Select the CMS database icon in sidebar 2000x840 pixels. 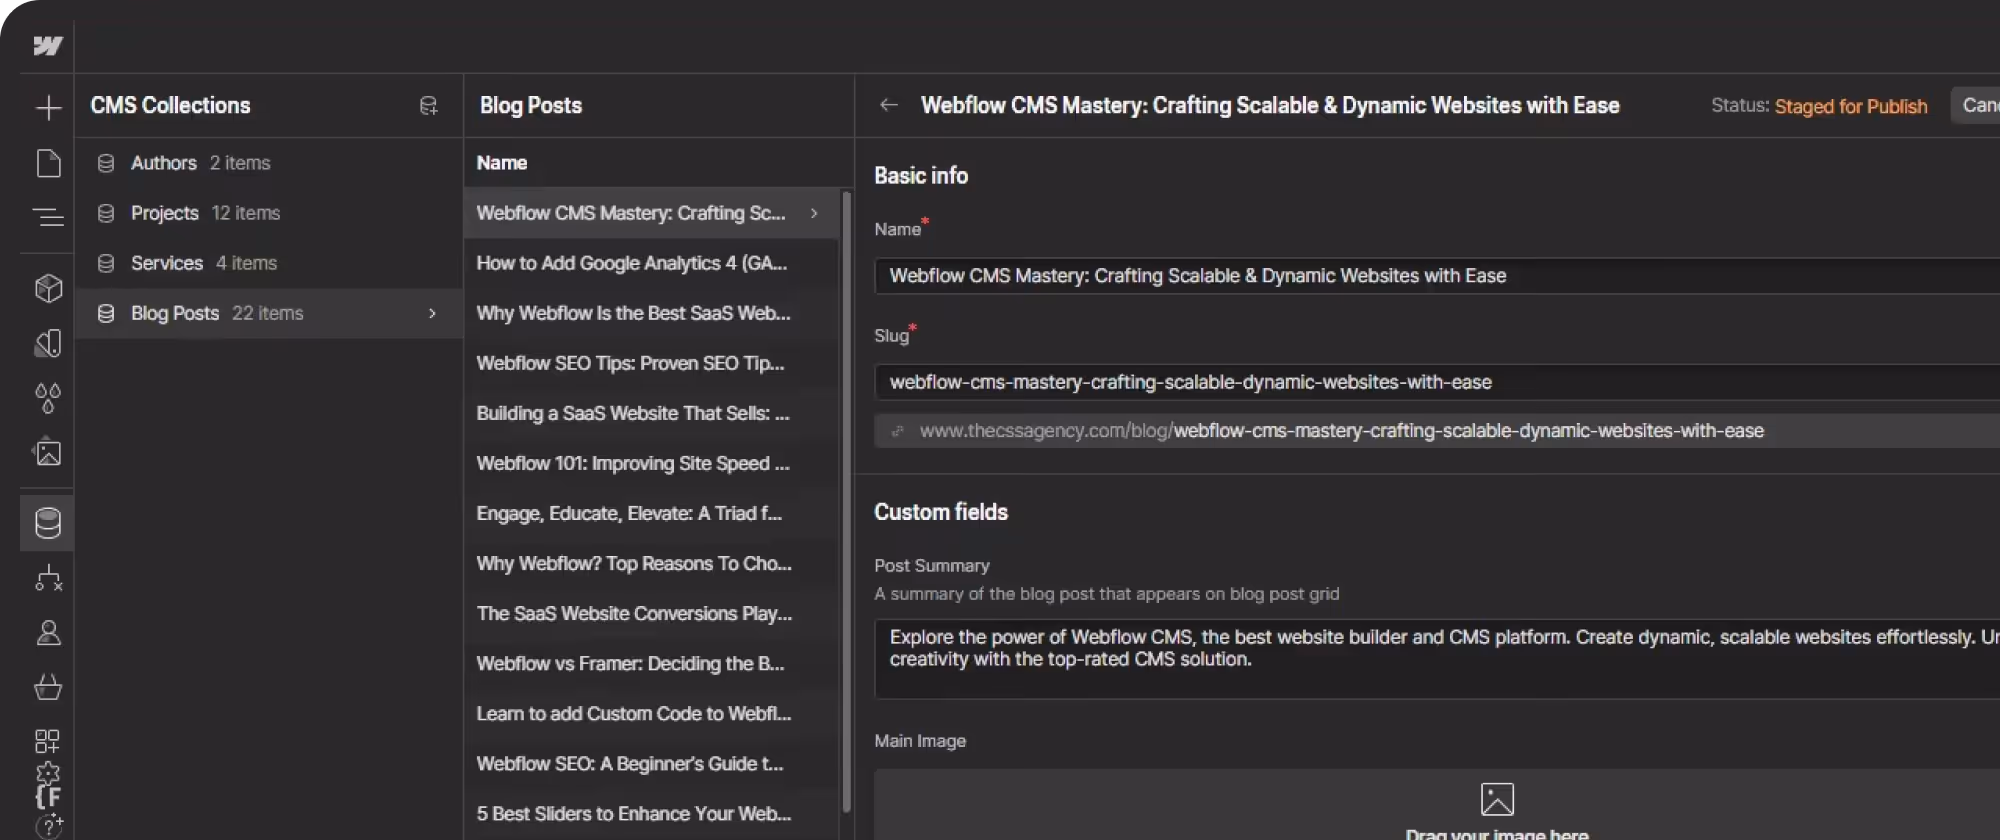pos(47,522)
